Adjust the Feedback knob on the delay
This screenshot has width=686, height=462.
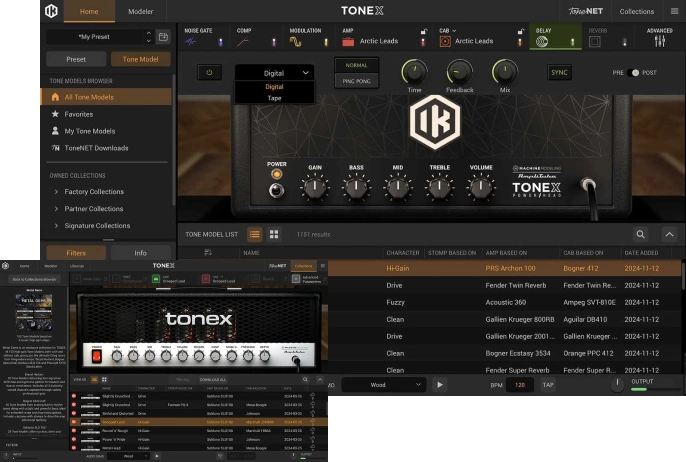tap(459, 71)
